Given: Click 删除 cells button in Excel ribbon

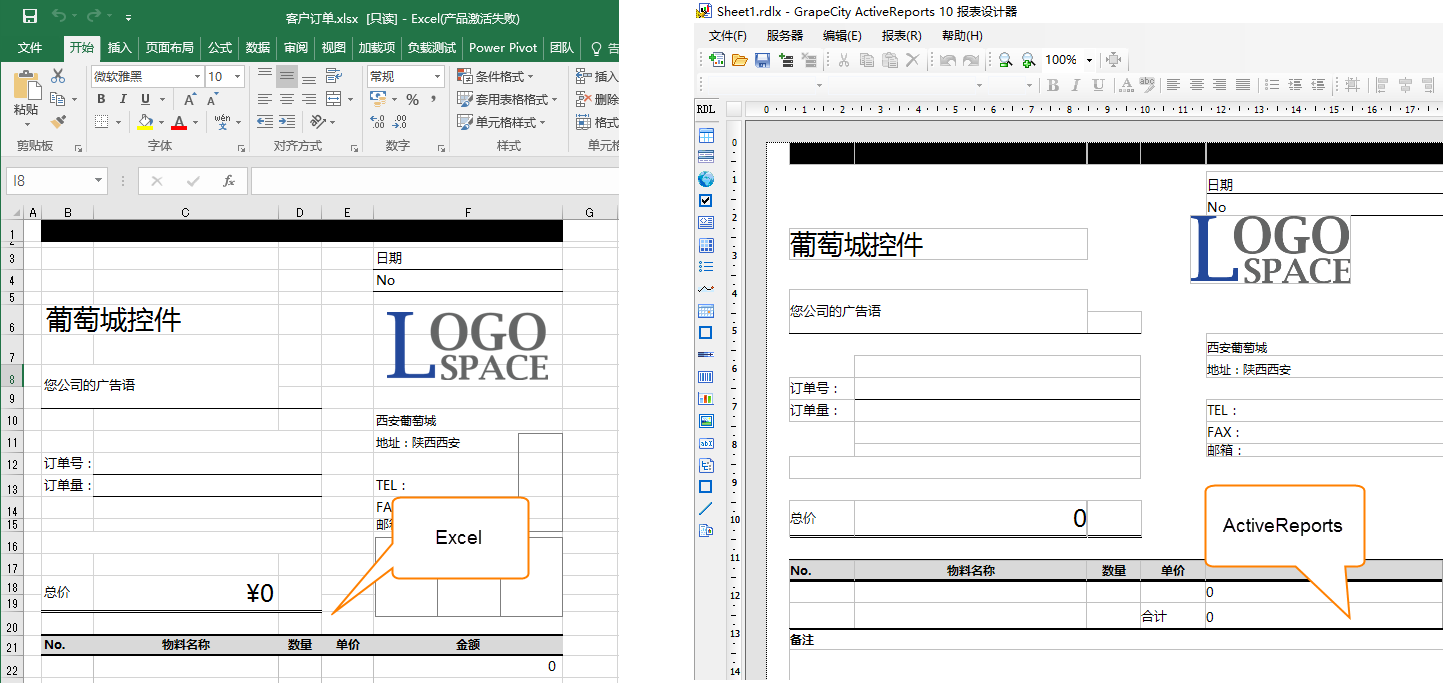Looking at the screenshot, I should pyautogui.click(x=597, y=99).
